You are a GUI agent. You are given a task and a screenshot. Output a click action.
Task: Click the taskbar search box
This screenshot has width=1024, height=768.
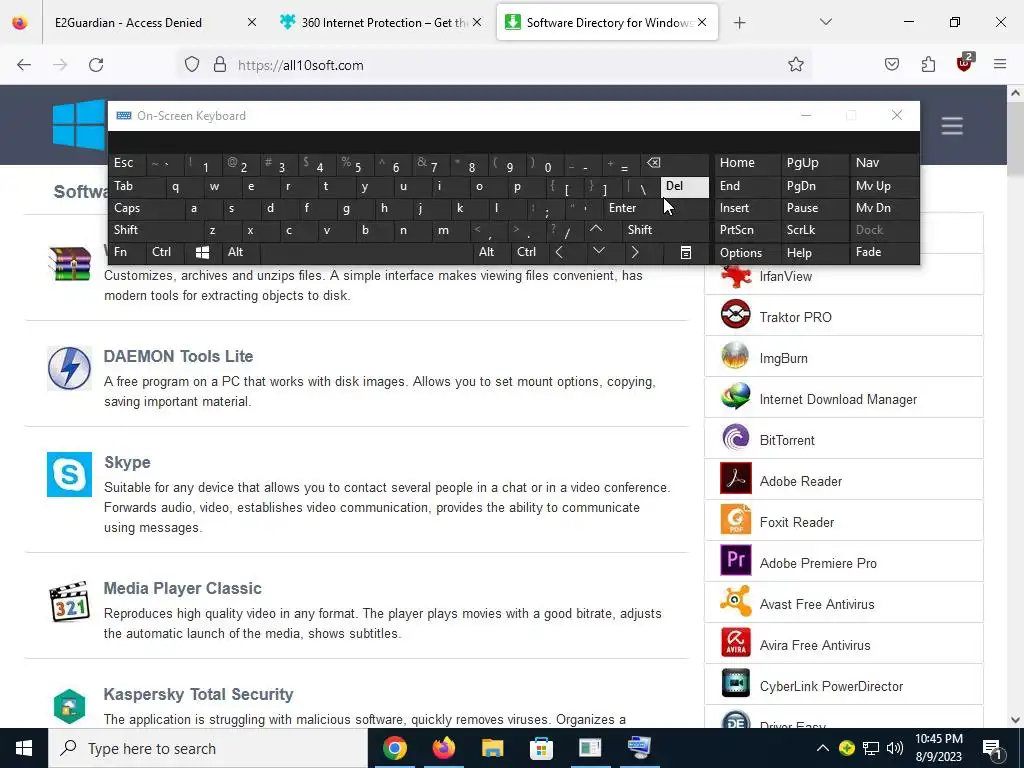click(208, 748)
